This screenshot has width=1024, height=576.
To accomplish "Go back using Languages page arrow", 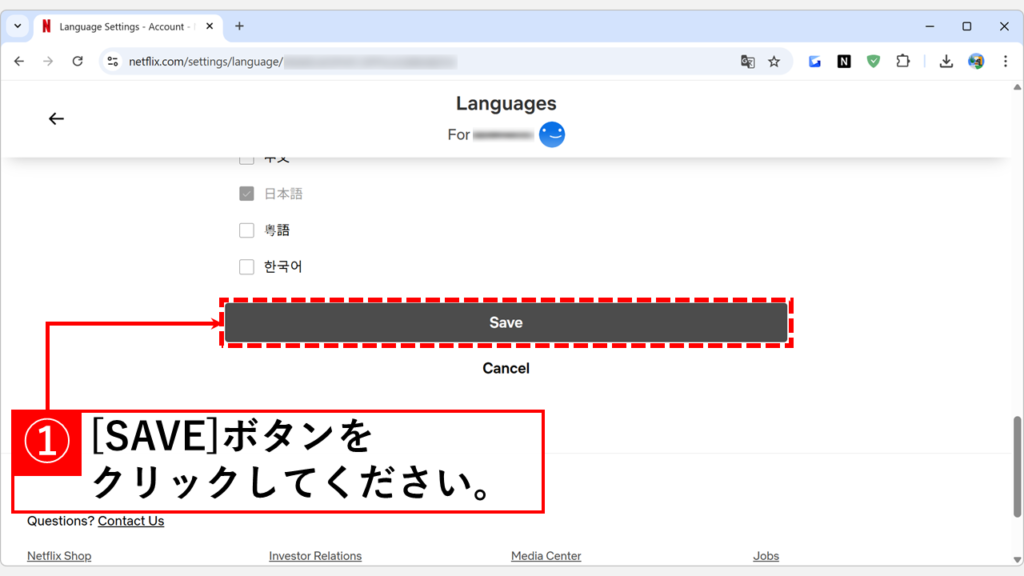I will coord(56,119).
